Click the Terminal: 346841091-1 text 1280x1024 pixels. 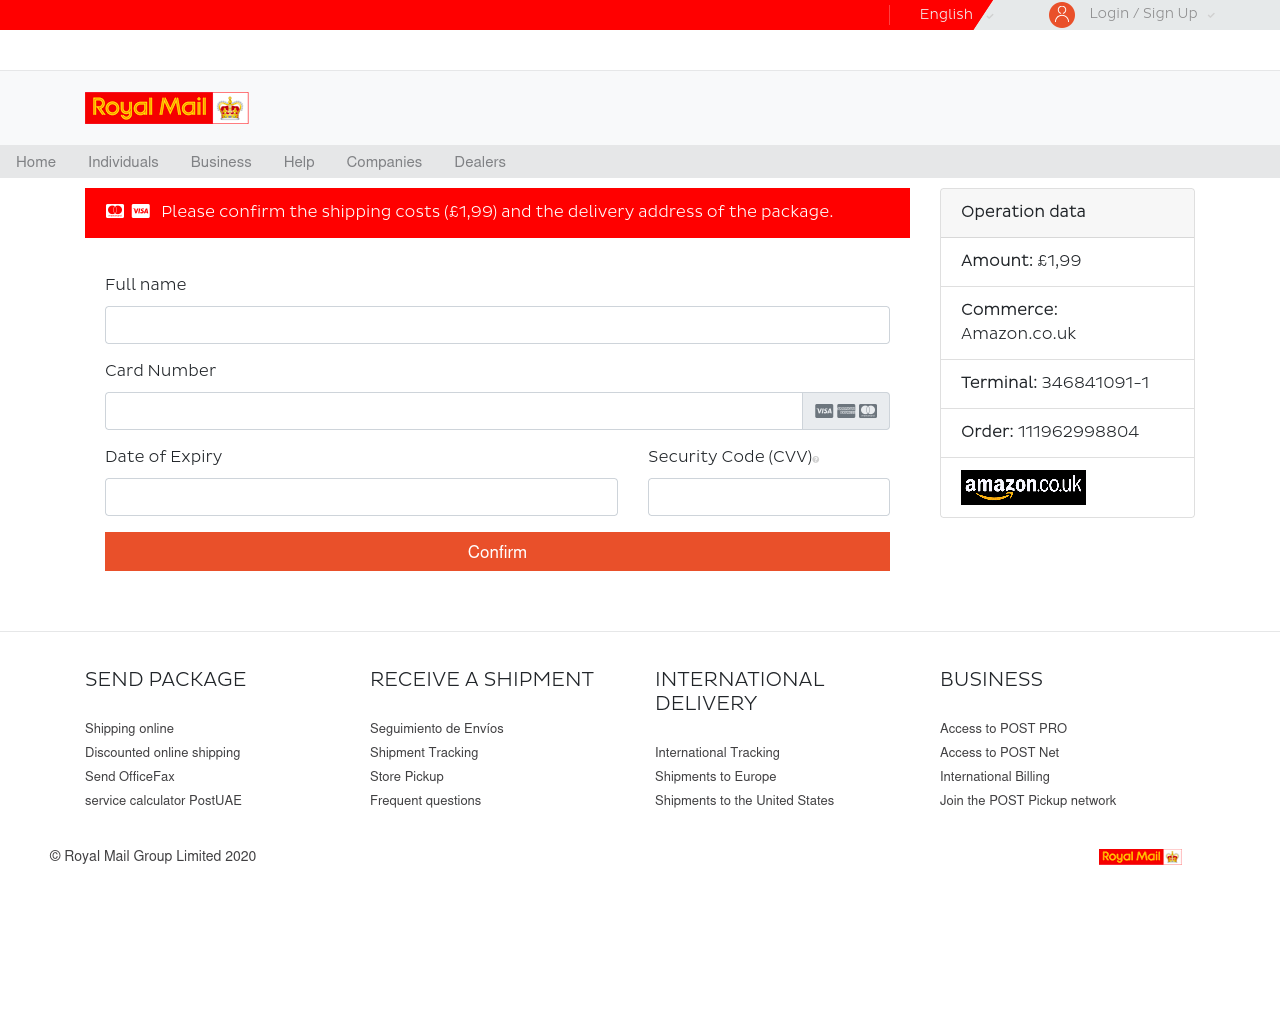(x=1055, y=383)
